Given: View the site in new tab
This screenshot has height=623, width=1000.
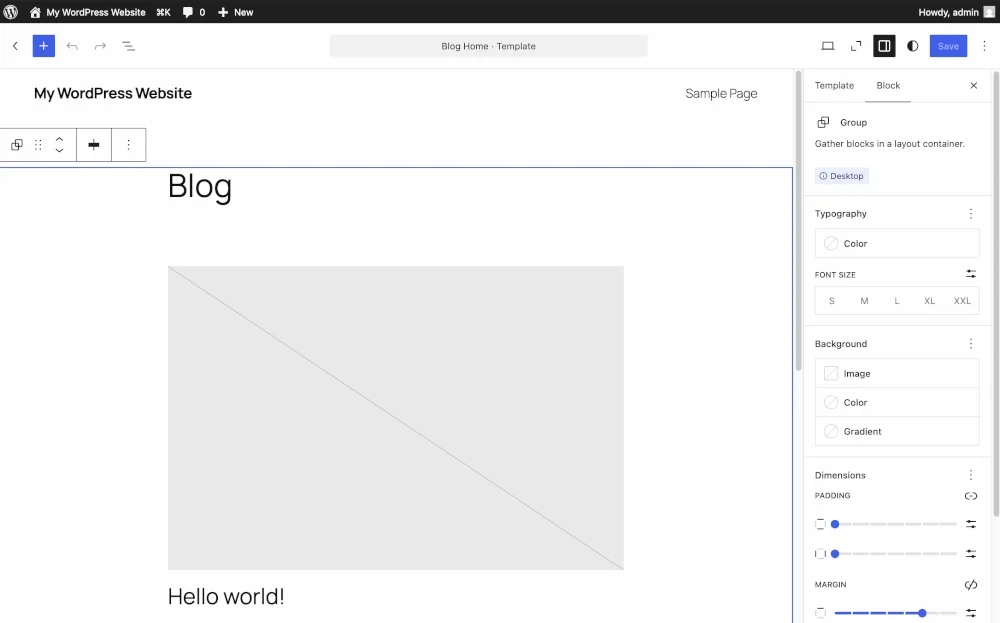Looking at the screenshot, I should [x=856, y=46].
